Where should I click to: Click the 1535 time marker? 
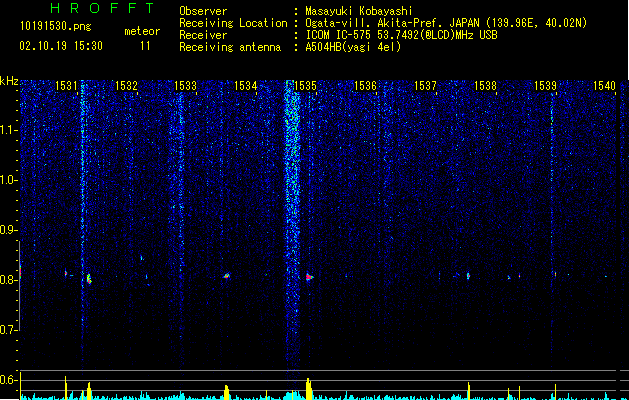[x=306, y=85]
